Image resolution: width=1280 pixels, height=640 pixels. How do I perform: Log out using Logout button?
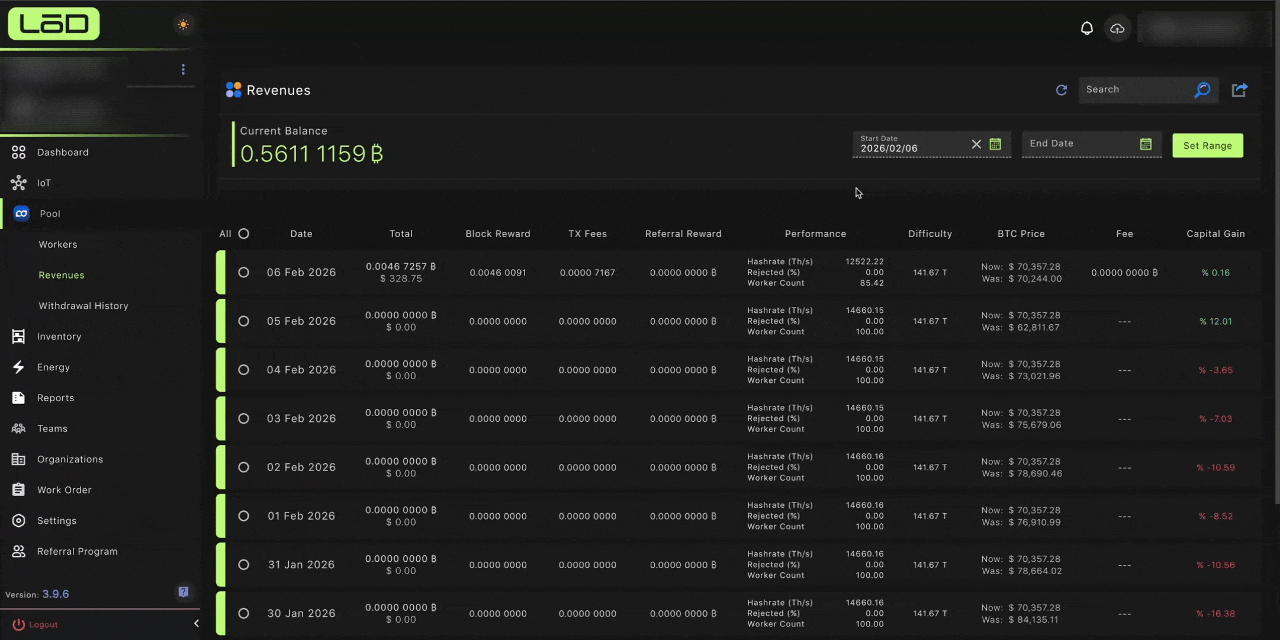(x=35, y=624)
